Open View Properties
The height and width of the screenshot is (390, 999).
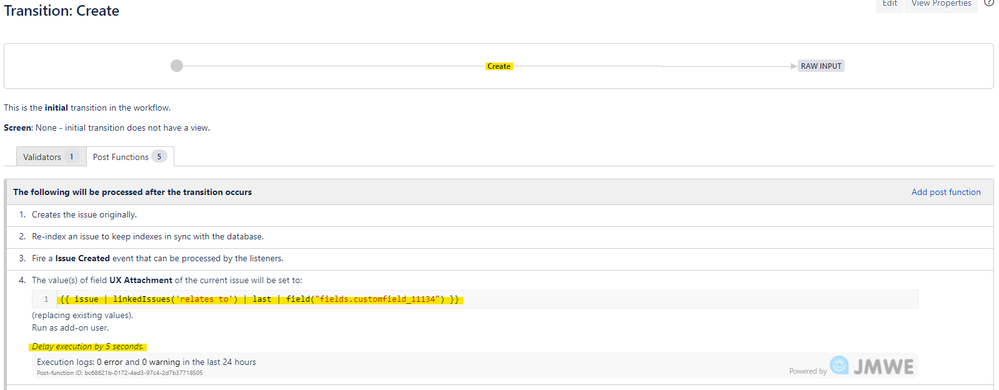[x=941, y=4]
